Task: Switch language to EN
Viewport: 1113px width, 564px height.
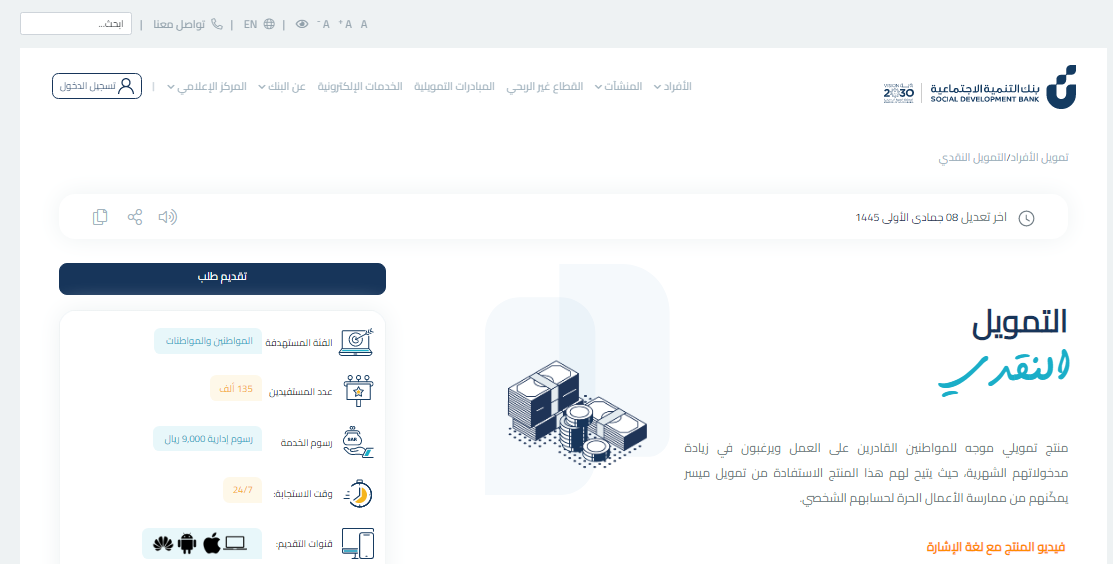Action: 258,24
